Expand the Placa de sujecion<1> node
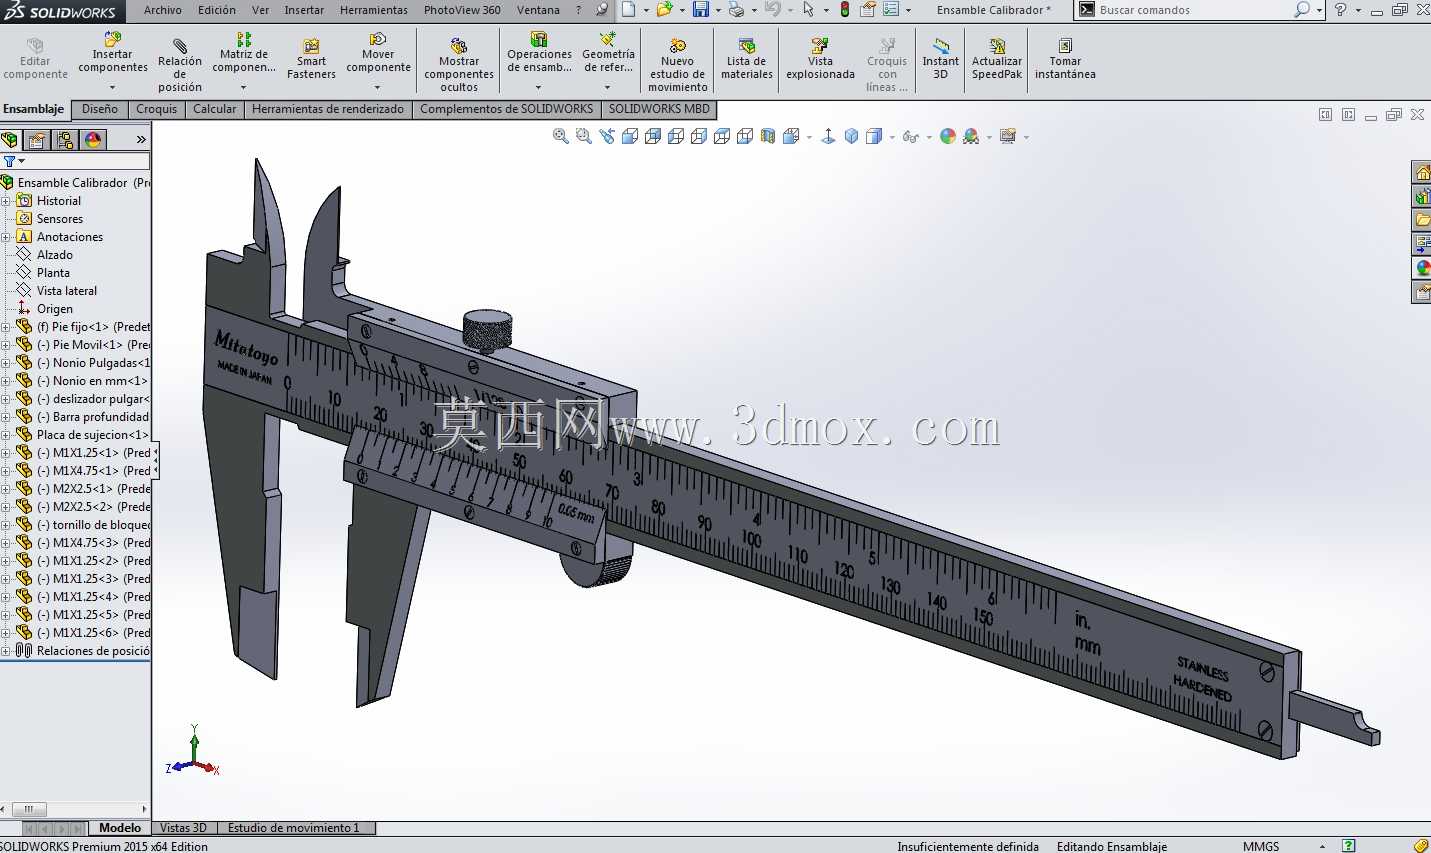This screenshot has height=853, width=1431. coord(6,435)
